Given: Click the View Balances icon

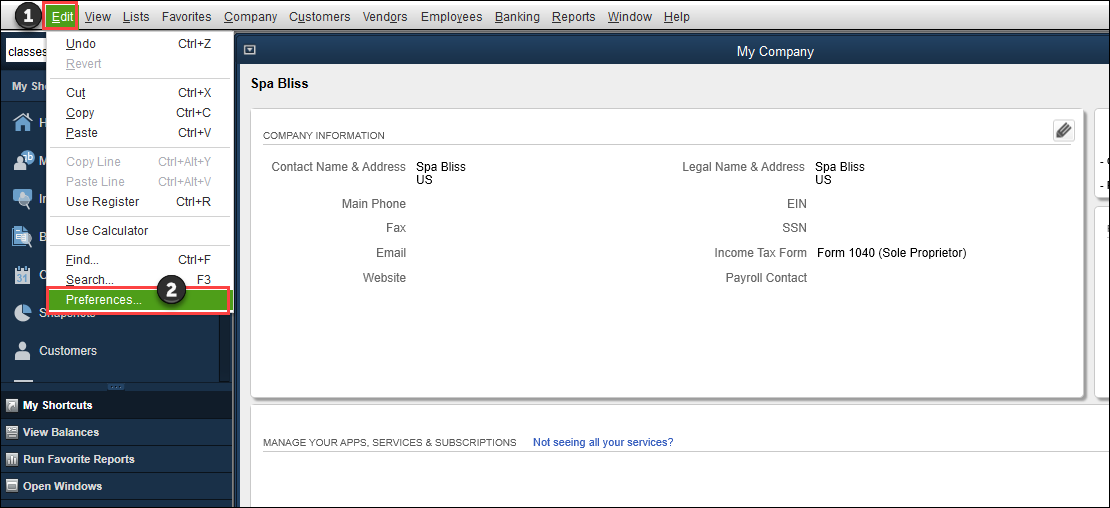Looking at the screenshot, I should [x=11, y=432].
